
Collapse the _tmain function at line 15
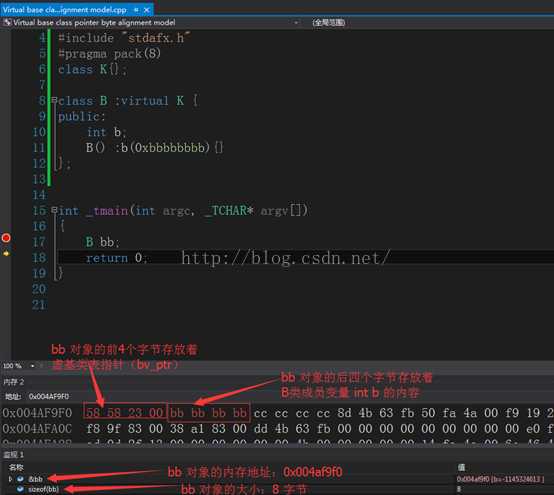point(54,210)
